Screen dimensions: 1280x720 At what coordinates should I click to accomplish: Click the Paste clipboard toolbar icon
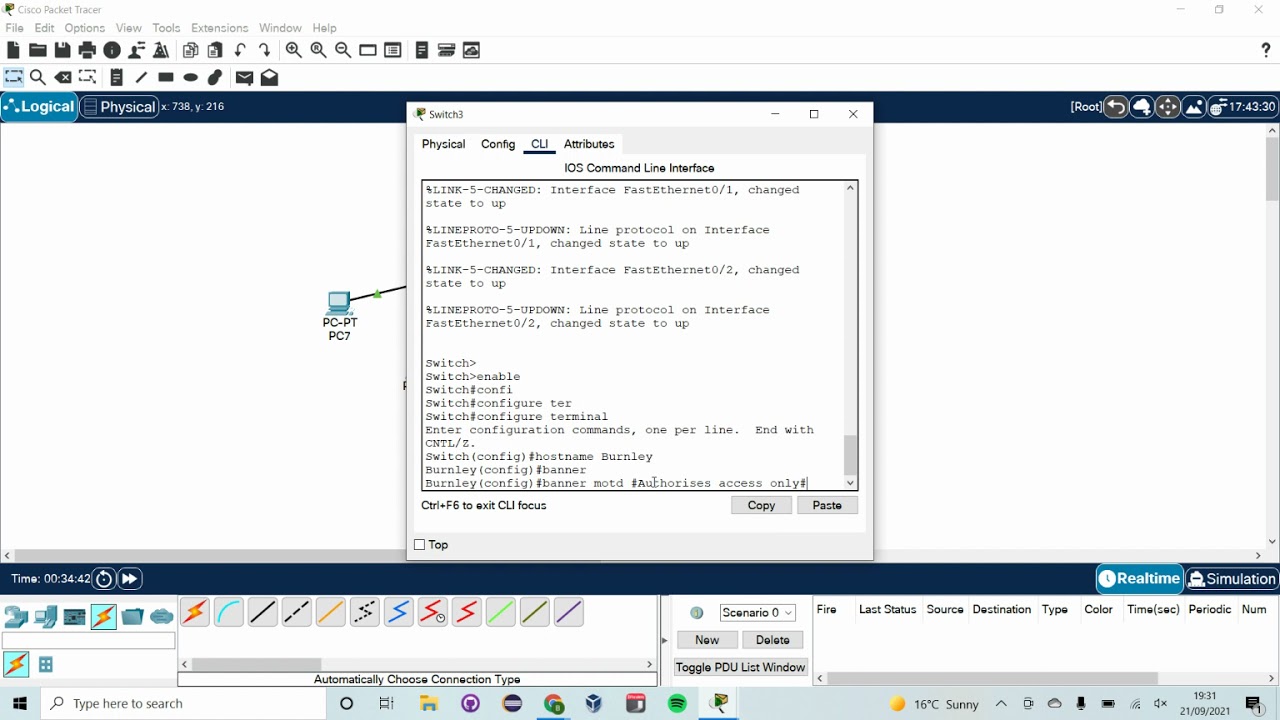point(215,50)
